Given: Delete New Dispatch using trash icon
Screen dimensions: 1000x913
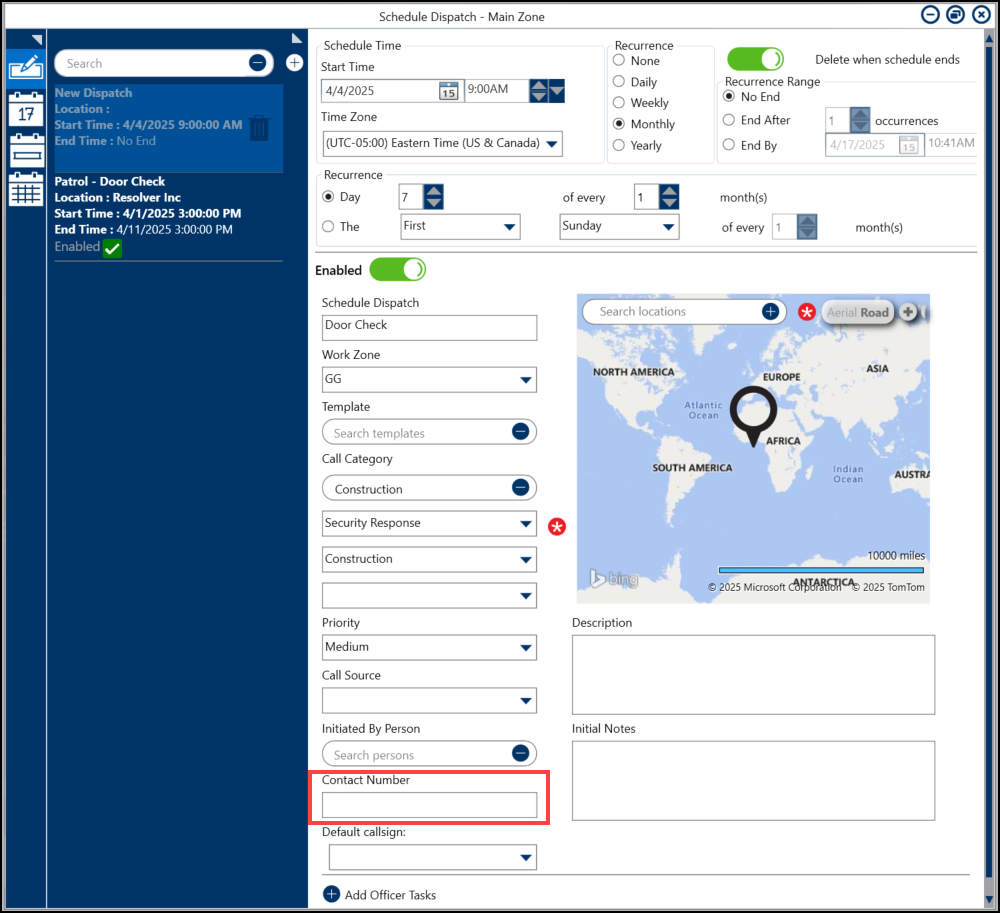Looking at the screenshot, I should click(x=259, y=128).
